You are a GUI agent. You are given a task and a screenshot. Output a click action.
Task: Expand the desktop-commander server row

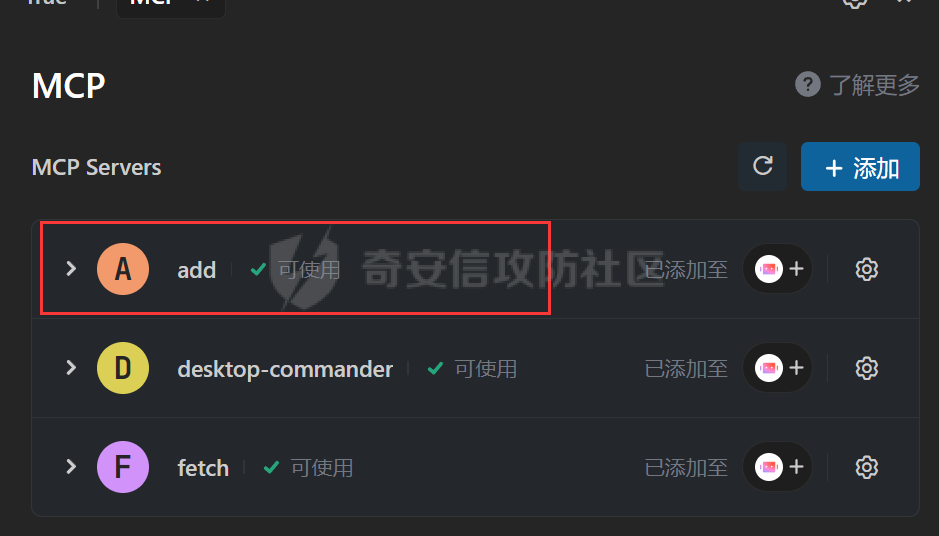[71, 368]
